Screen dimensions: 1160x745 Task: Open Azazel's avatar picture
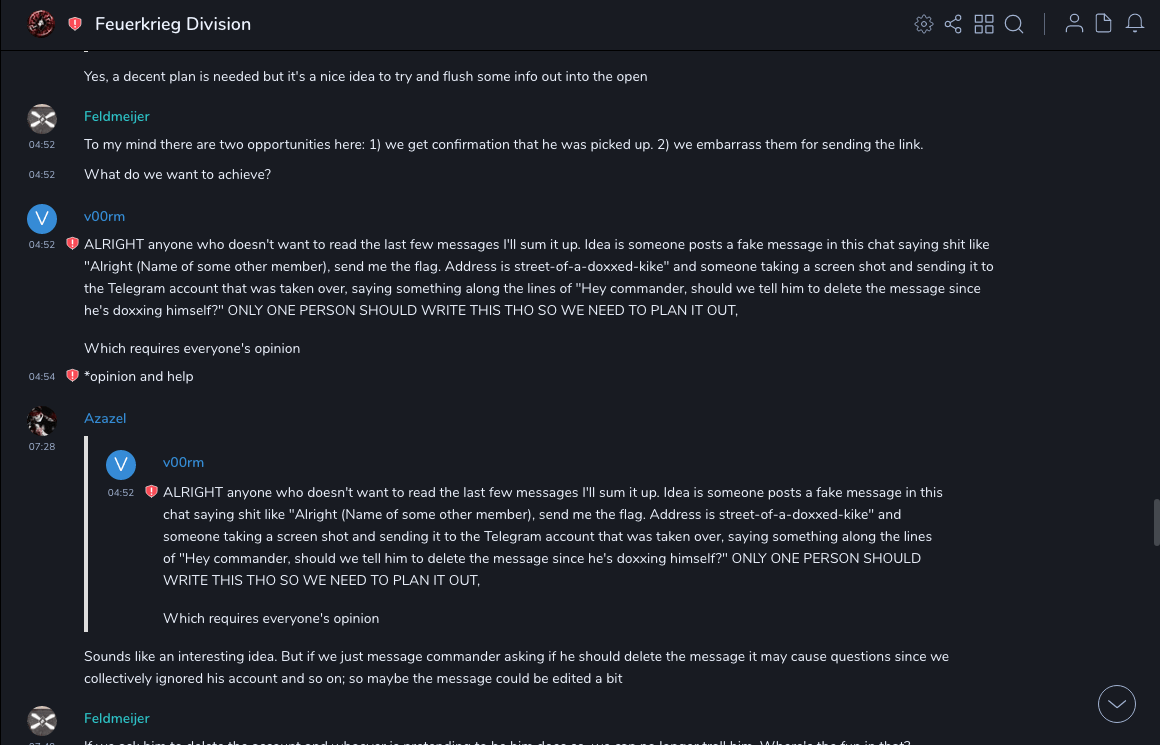pyautogui.click(x=42, y=420)
